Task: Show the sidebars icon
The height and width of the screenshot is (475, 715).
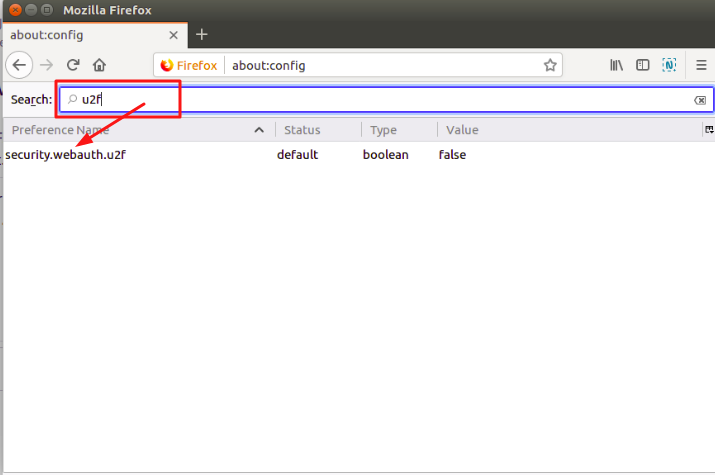Action: coord(642,65)
